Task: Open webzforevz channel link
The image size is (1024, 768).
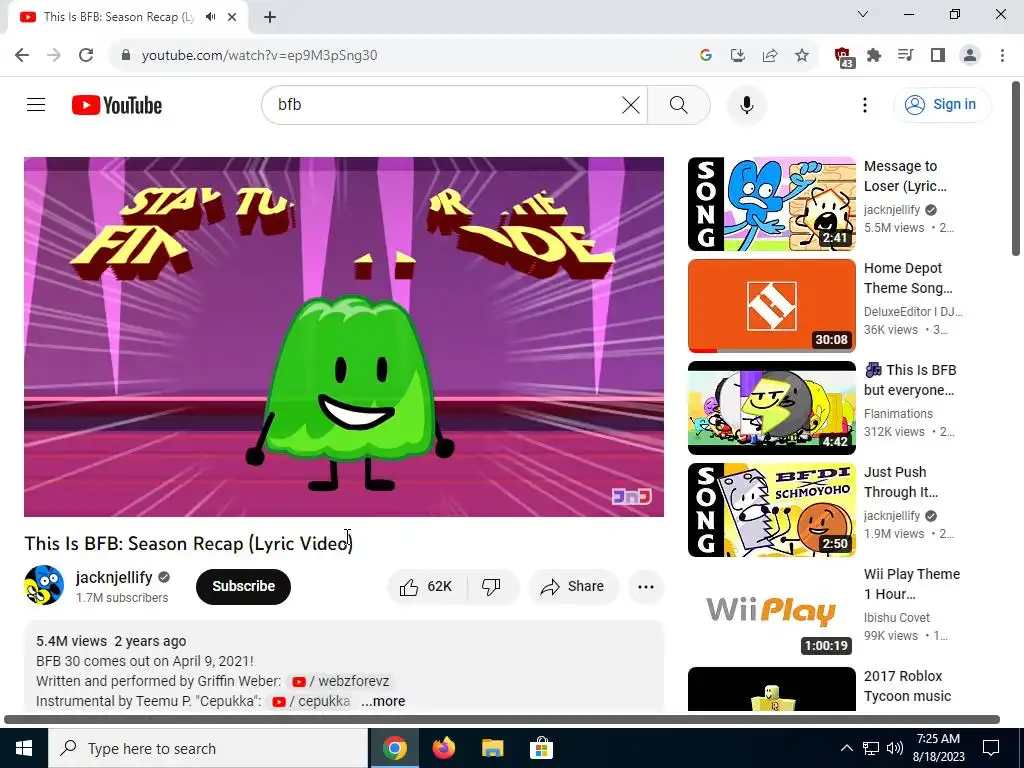Action: coord(340,681)
